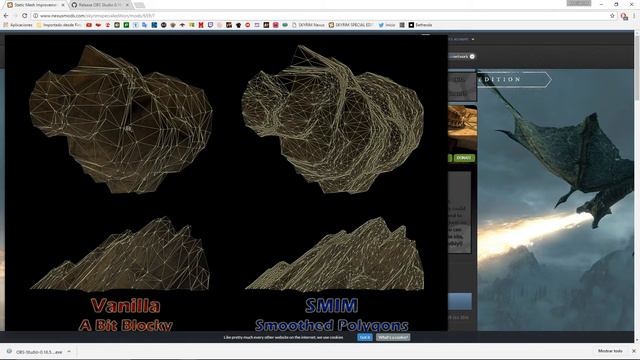Close the Static Mesh Improvement tab
This screenshot has width=640, height=360.
pyautogui.click(x=63, y=5)
